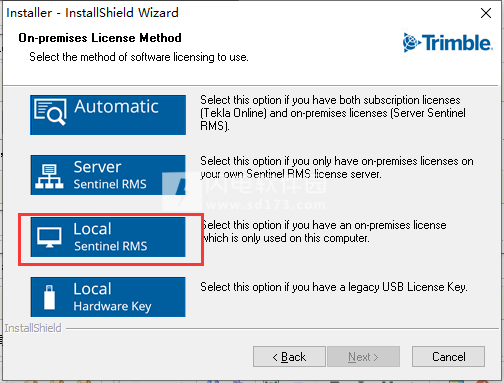The image size is (504, 383).
Task: Click the monitor icon on Local Sentinel RMS
Action: click(49, 237)
